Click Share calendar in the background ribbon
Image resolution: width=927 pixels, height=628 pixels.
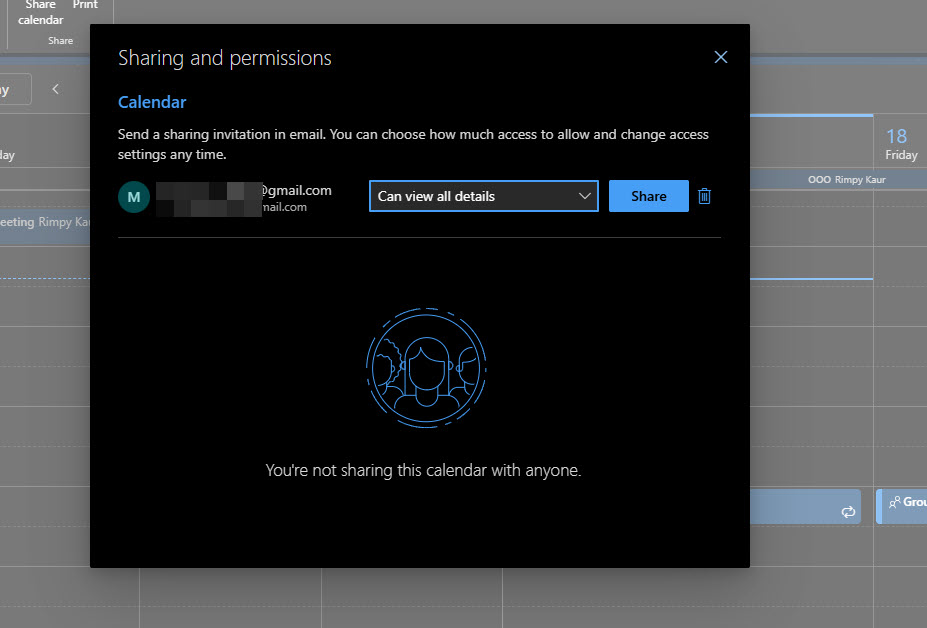(x=40, y=13)
